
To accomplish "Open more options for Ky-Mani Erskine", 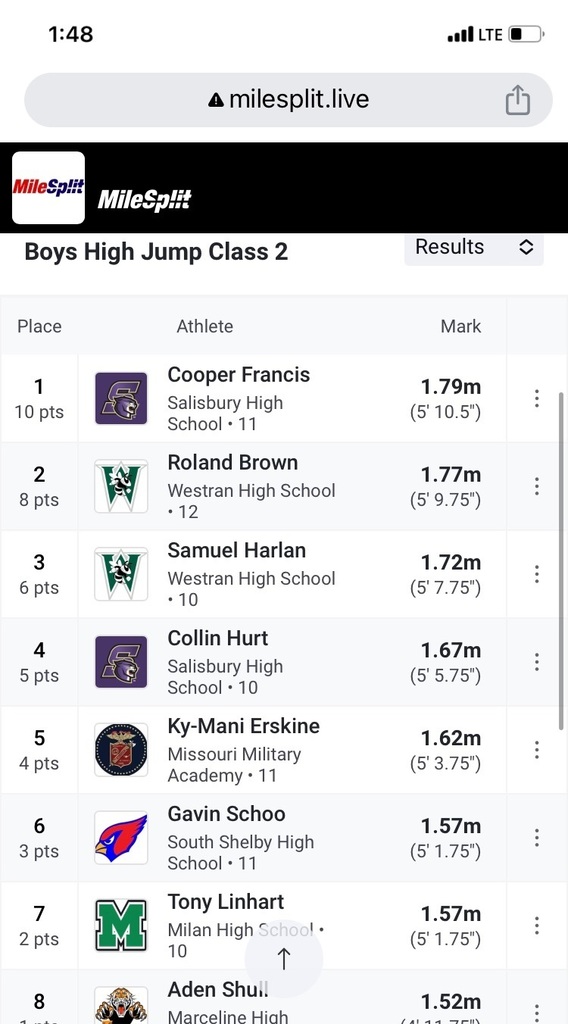I will pyautogui.click(x=536, y=750).
